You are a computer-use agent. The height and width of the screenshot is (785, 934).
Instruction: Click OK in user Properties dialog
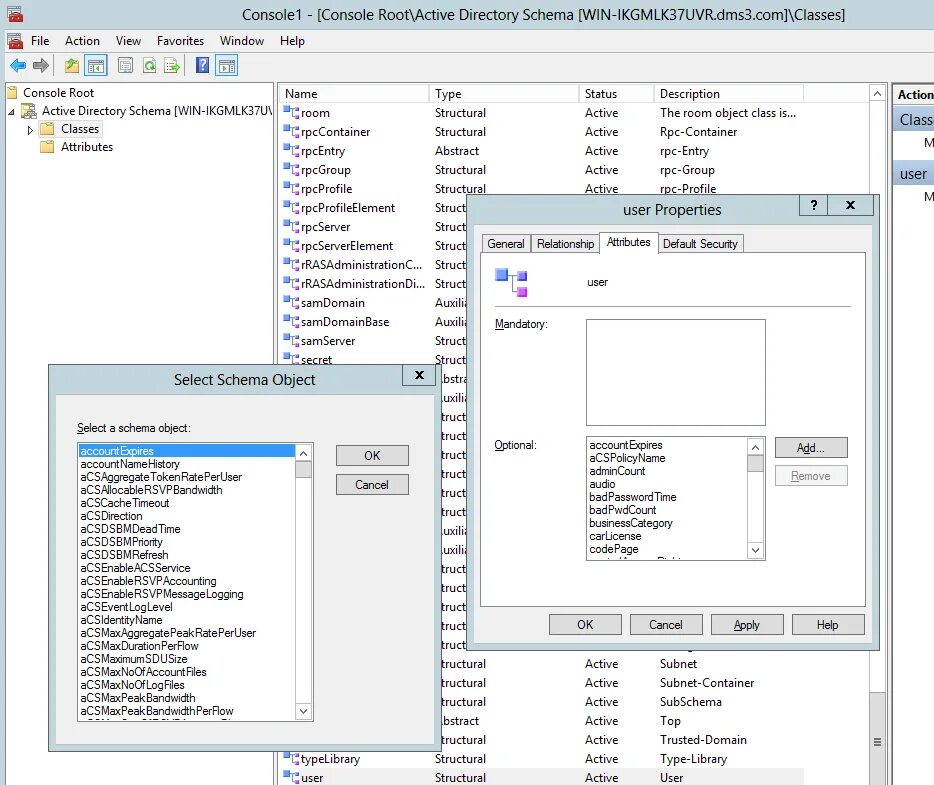coord(585,625)
